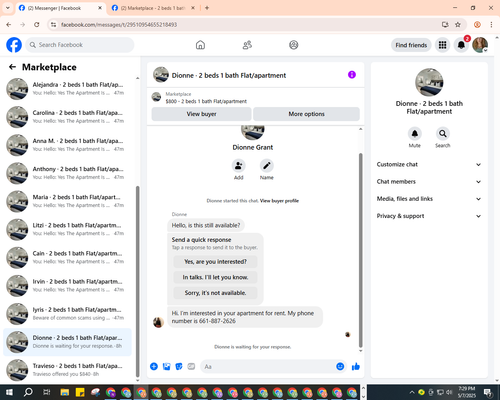Send quick reply 'Yes, are you interested?'
The width and height of the screenshot is (500, 400).
(x=215, y=262)
